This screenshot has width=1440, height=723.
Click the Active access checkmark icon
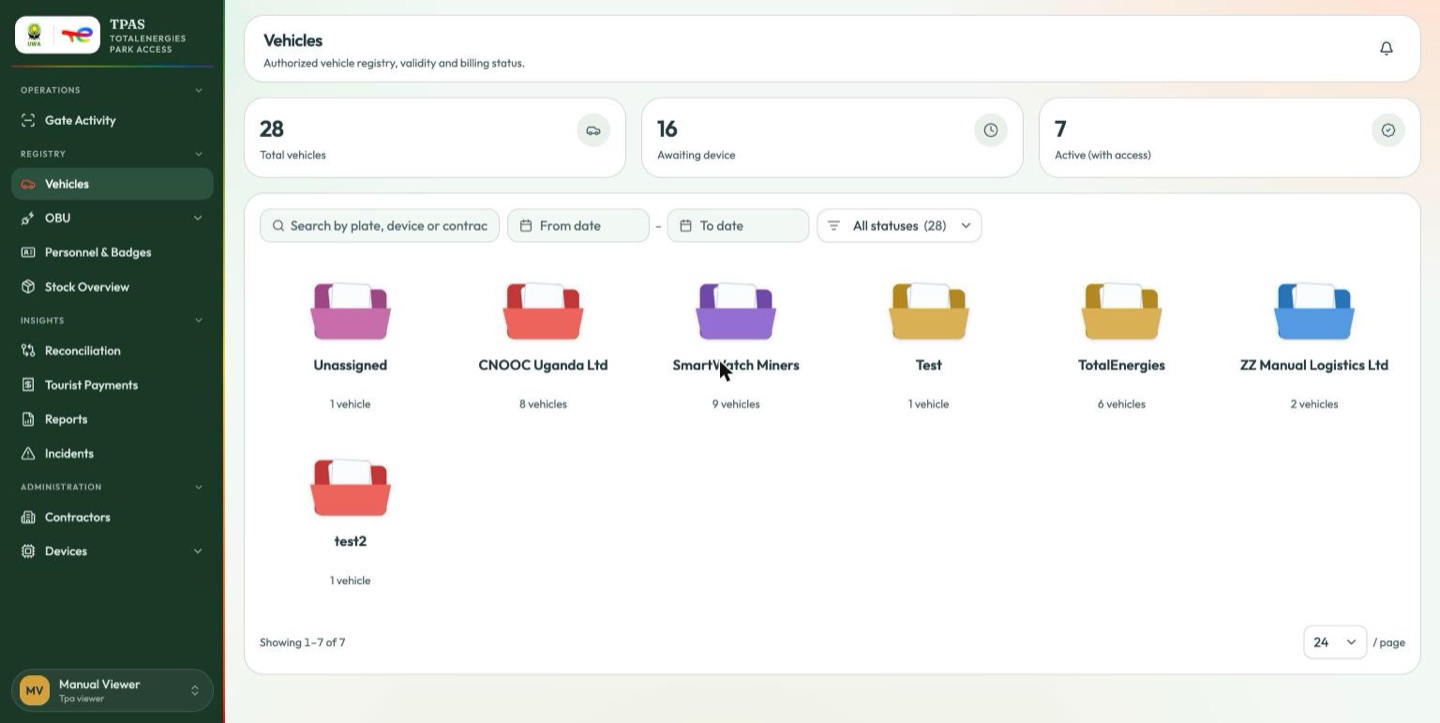(1388, 130)
